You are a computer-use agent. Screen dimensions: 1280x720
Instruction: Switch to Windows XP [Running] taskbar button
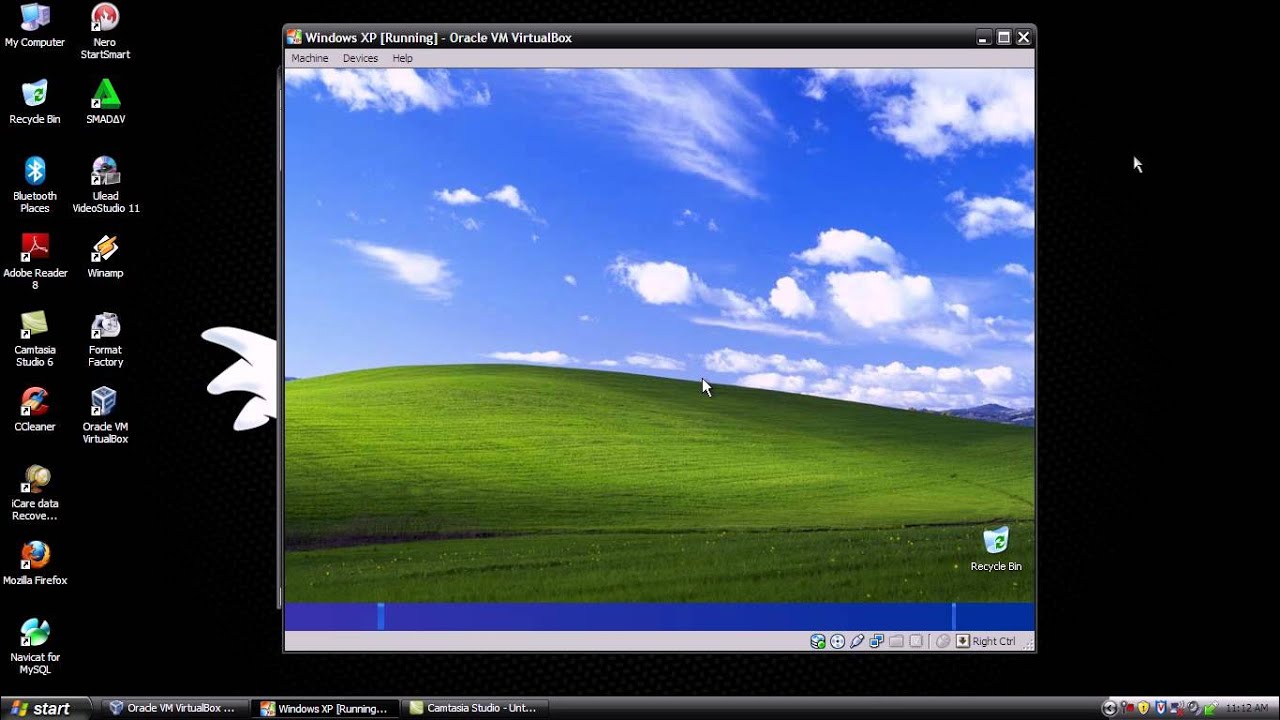click(324, 708)
